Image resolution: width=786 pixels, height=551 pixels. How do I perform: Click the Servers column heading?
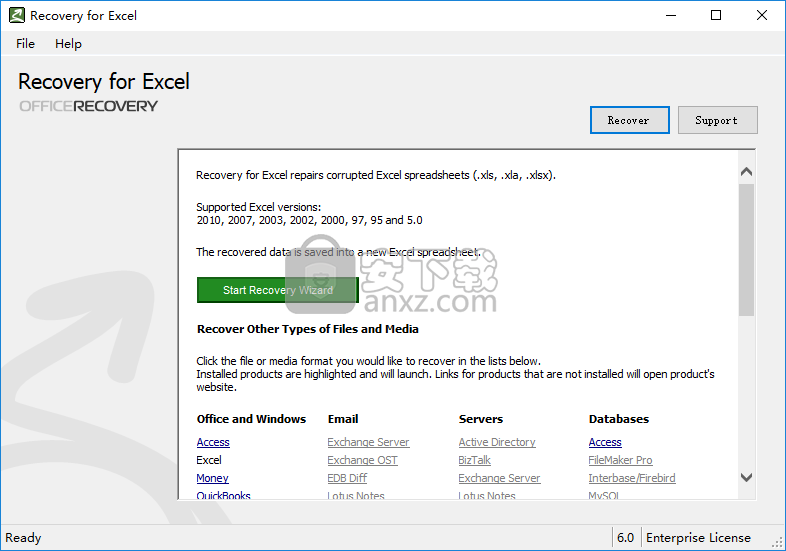481,419
